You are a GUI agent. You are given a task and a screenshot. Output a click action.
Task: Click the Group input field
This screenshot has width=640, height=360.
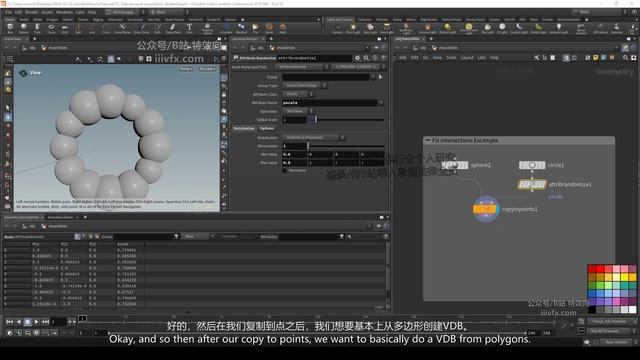coord(326,77)
